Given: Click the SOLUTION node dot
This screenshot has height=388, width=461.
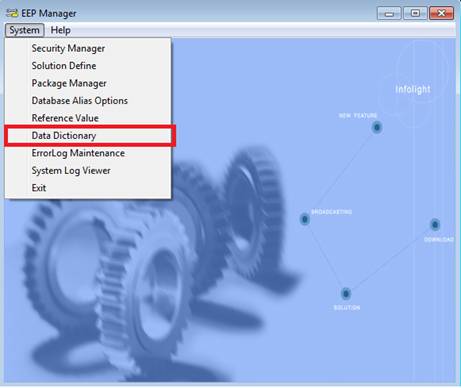Looking at the screenshot, I should (x=346, y=294).
